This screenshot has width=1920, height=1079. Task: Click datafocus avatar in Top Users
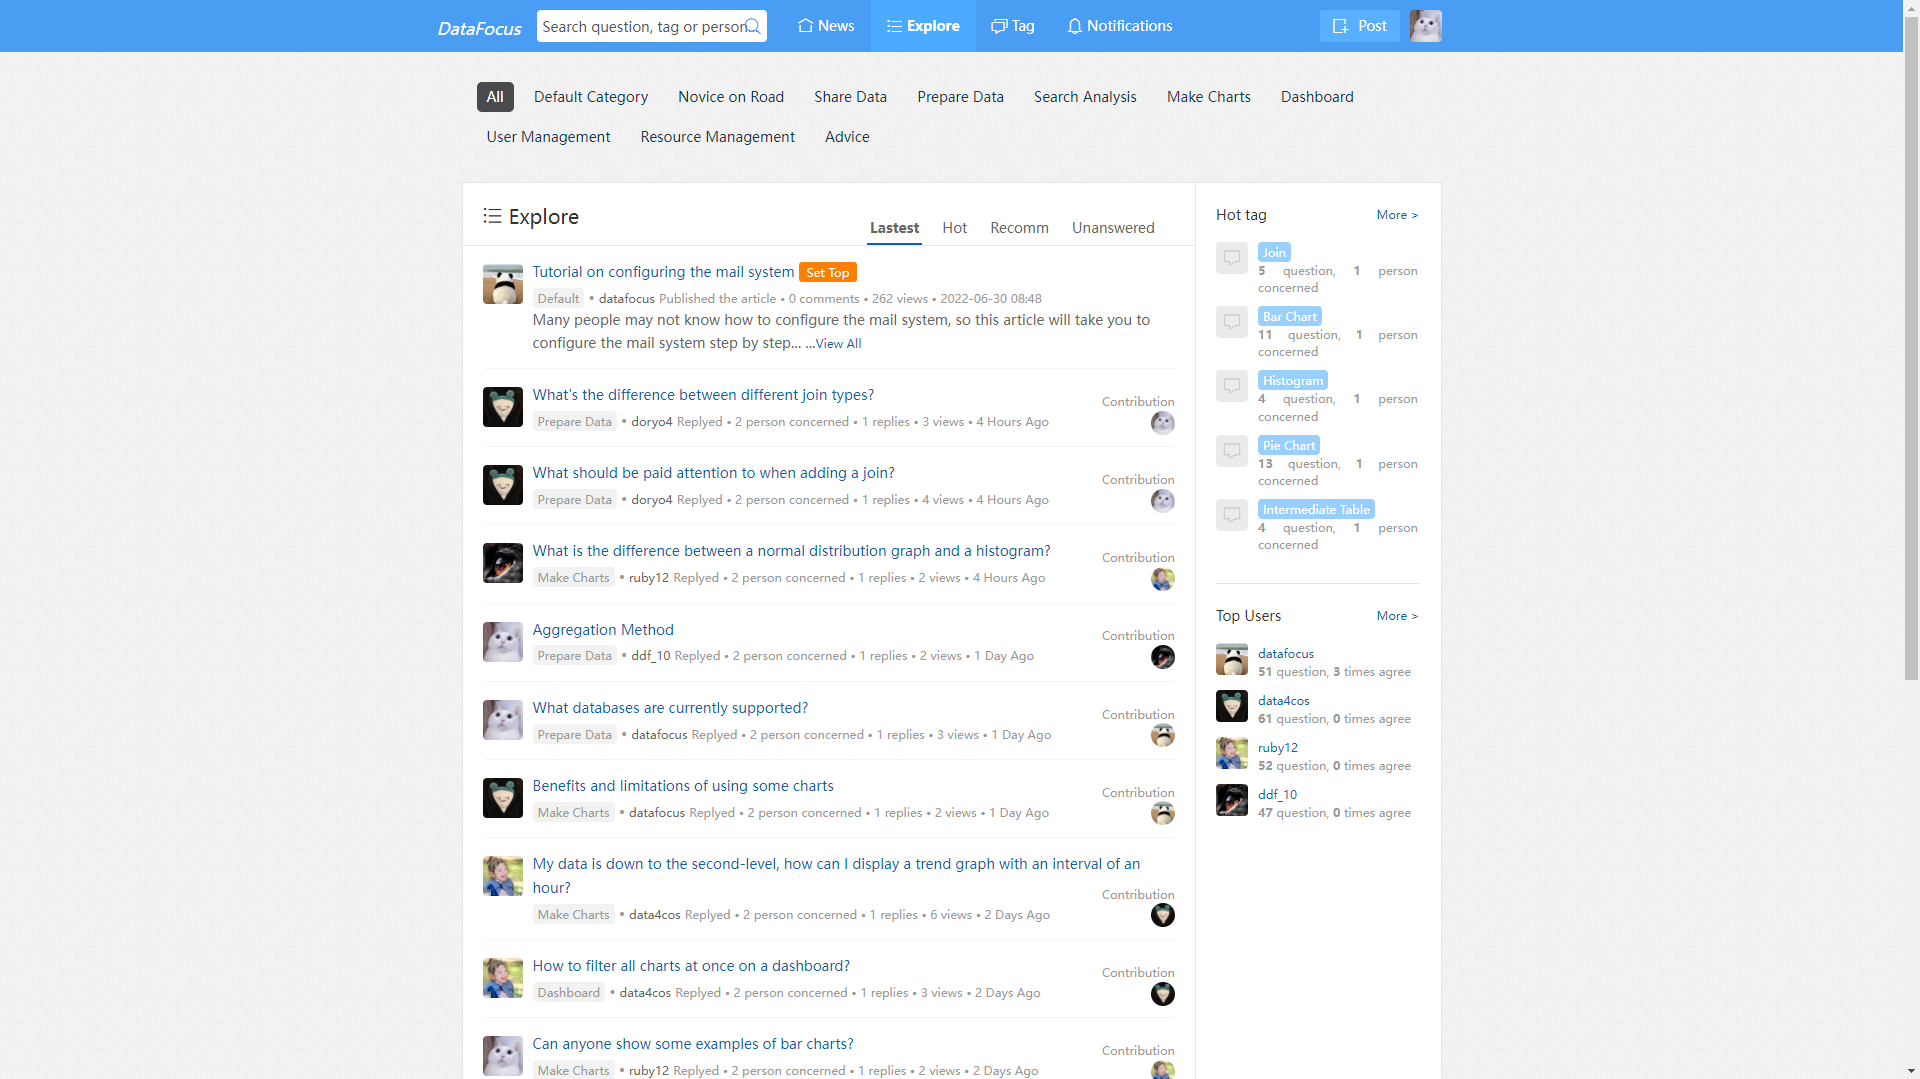(1232, 660)
